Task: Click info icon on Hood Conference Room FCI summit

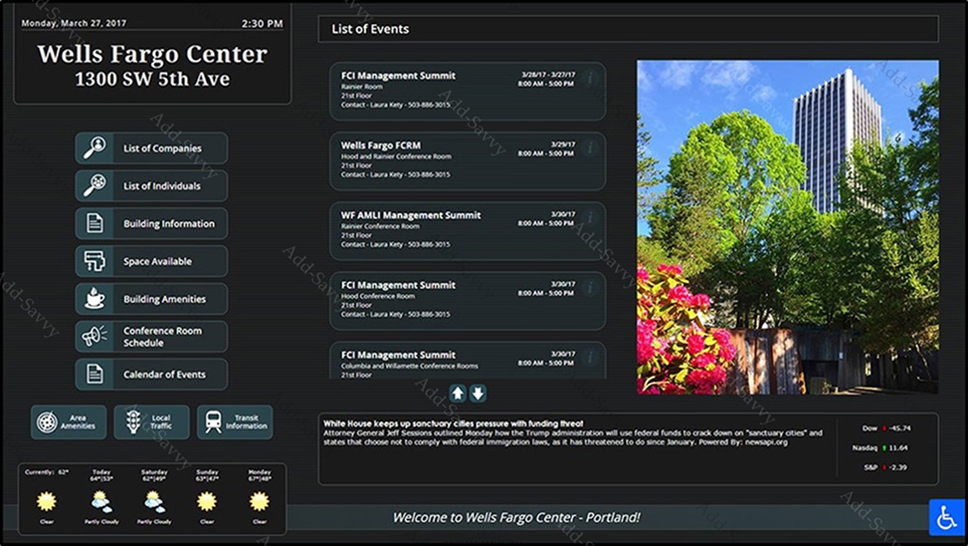Action: (590, 287)
